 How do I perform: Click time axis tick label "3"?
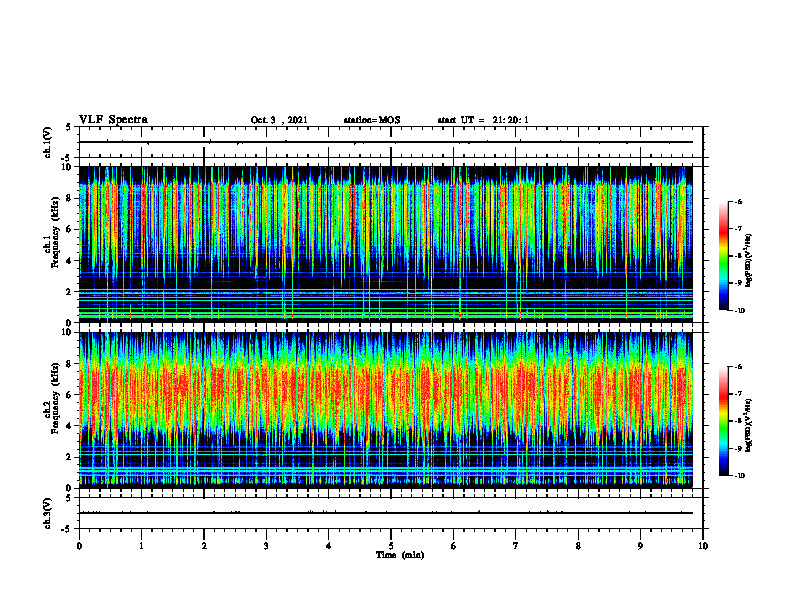(x=266, y=546)
